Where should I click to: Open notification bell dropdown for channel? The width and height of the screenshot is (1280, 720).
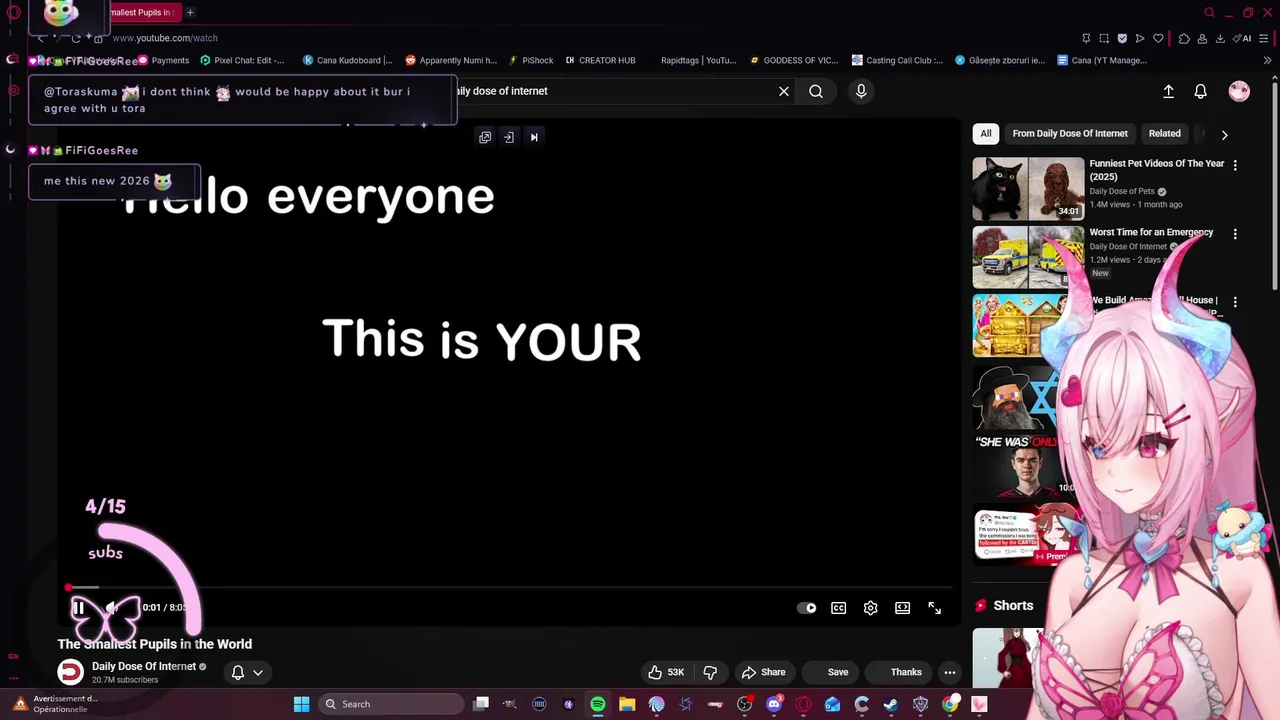tap(247, 672)
